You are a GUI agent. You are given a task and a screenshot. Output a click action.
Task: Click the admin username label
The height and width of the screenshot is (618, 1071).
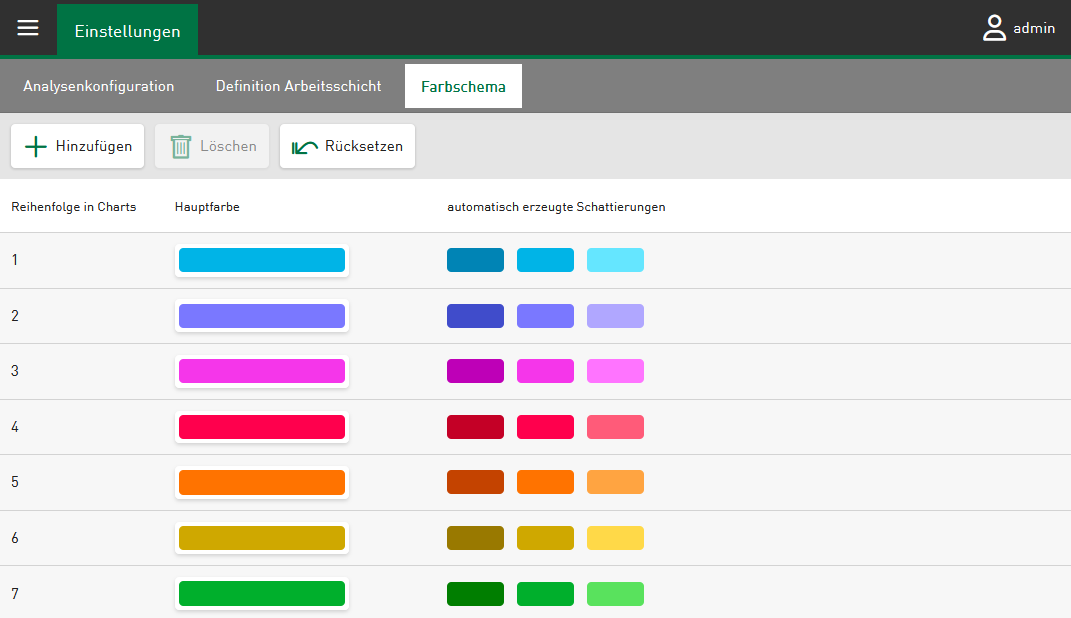[x=1034, y=29]
